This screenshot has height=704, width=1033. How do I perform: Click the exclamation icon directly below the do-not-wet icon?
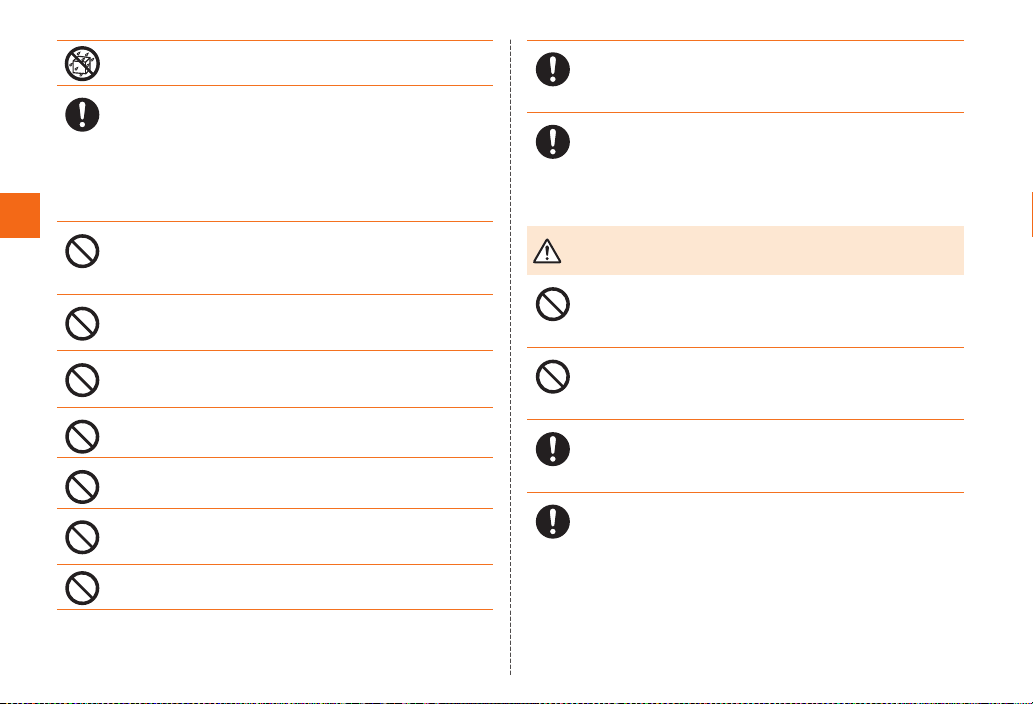tap(82, 115)
